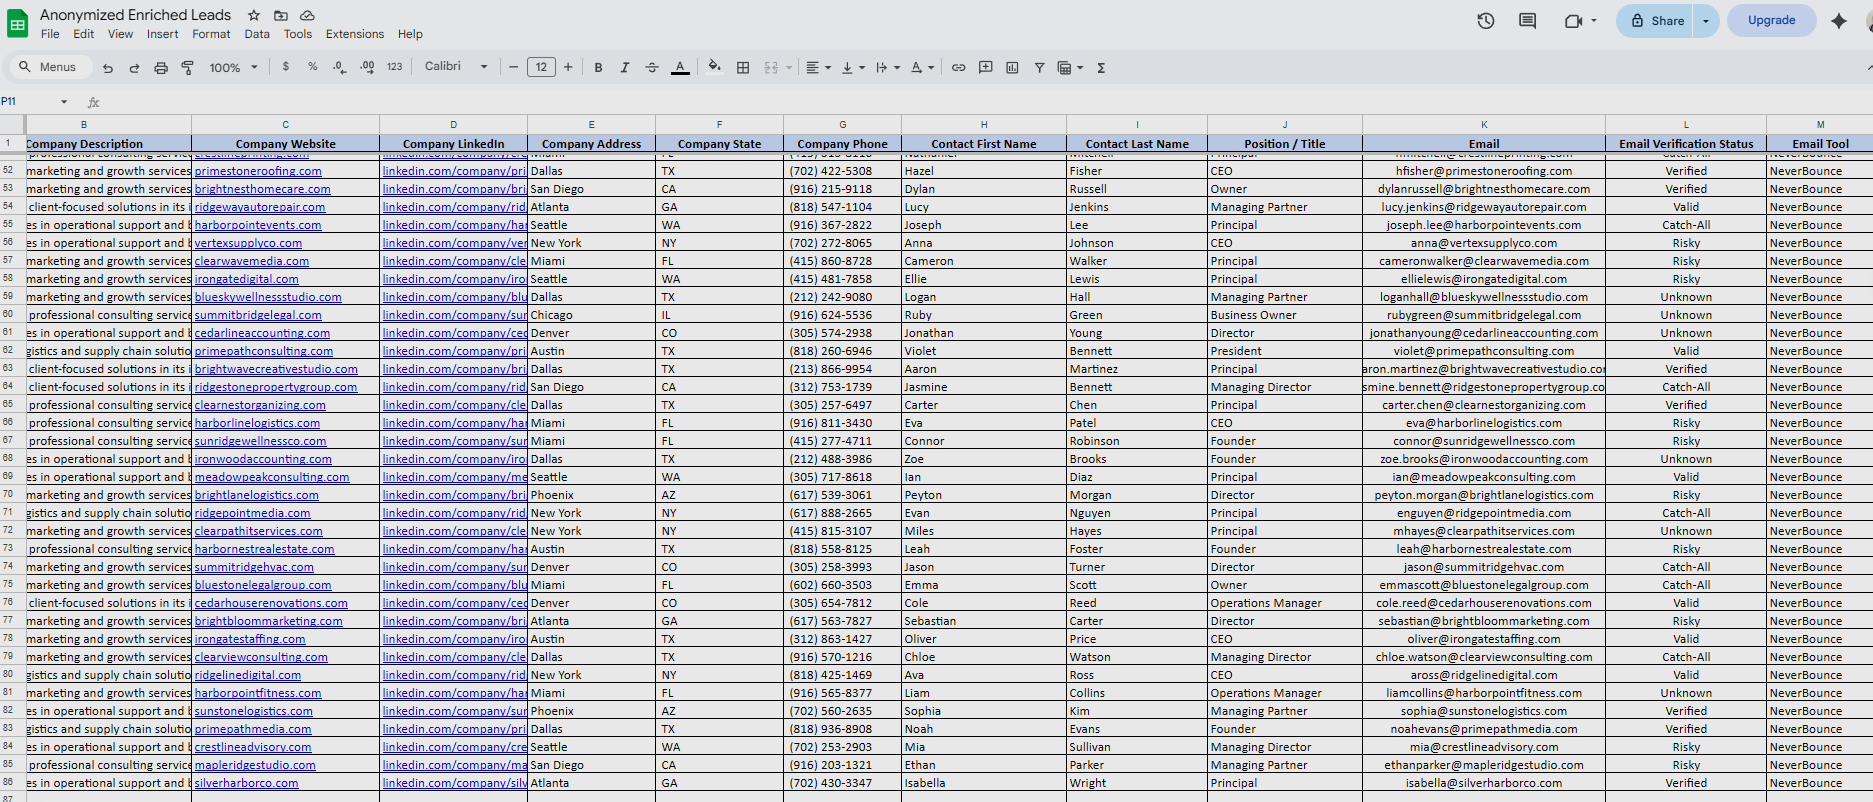Open the Insert menu
Viewport: 1873px width, 802px height.
(162, 34)
